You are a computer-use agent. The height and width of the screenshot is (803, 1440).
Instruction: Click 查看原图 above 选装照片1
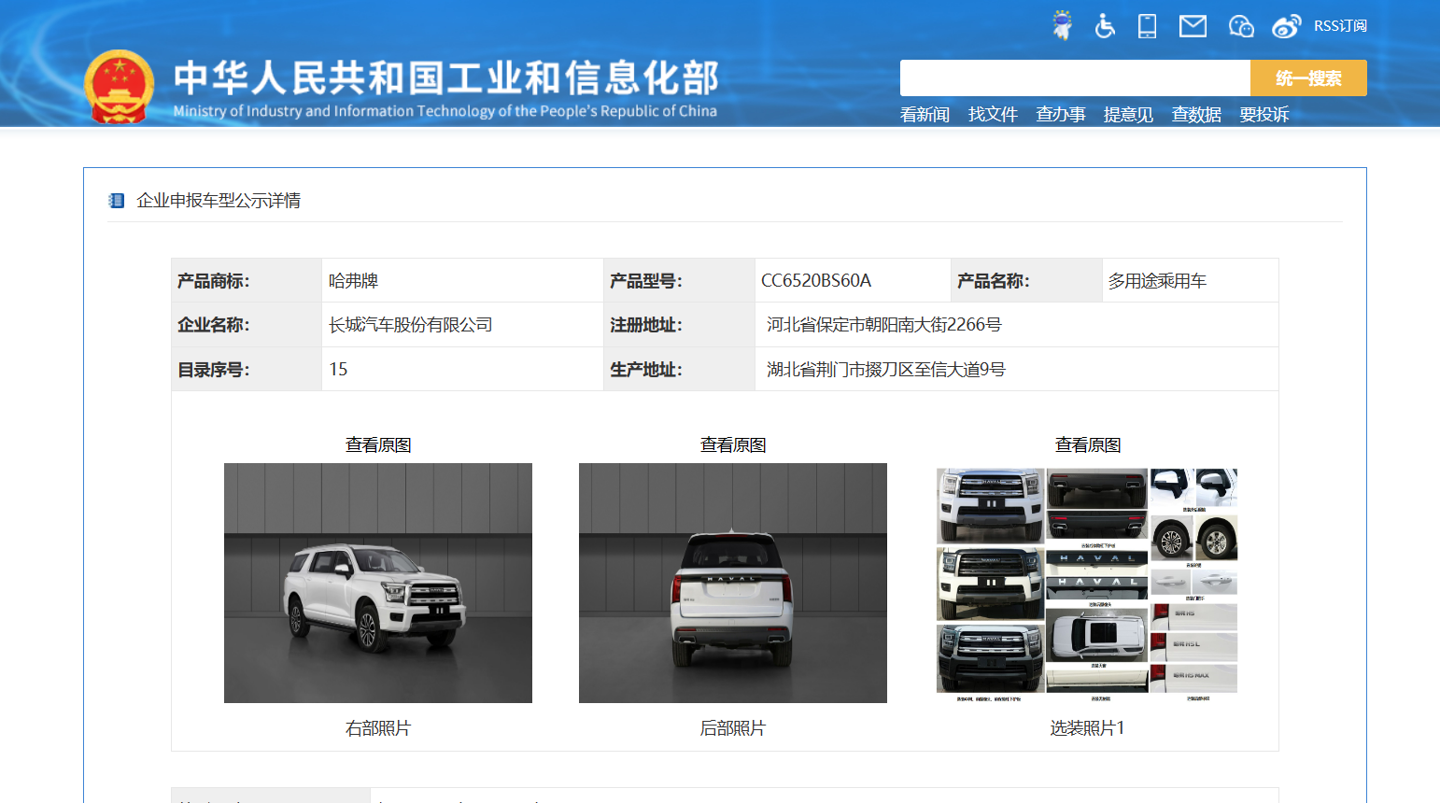coord(1088,445)
